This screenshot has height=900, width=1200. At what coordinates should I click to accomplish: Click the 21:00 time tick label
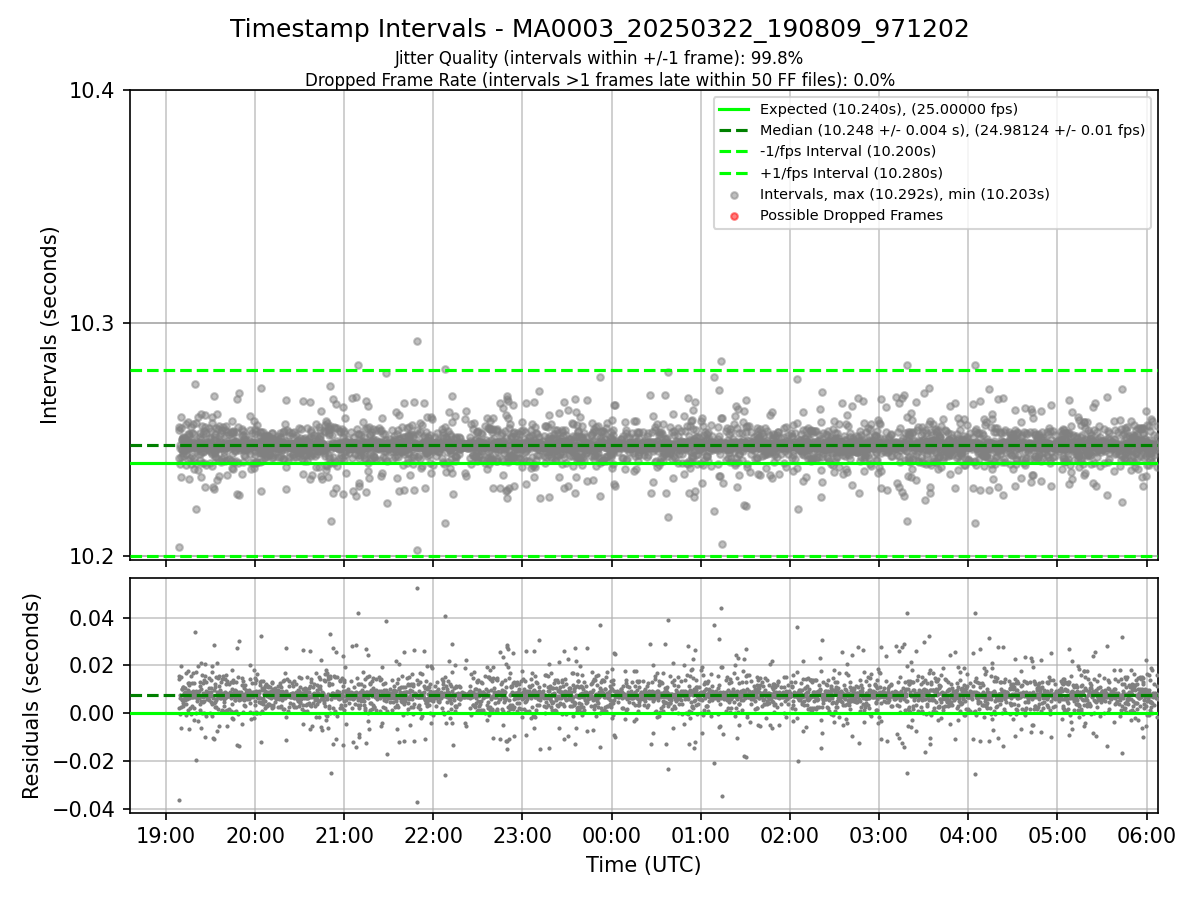pyautogui.click(x=344, y=835)
